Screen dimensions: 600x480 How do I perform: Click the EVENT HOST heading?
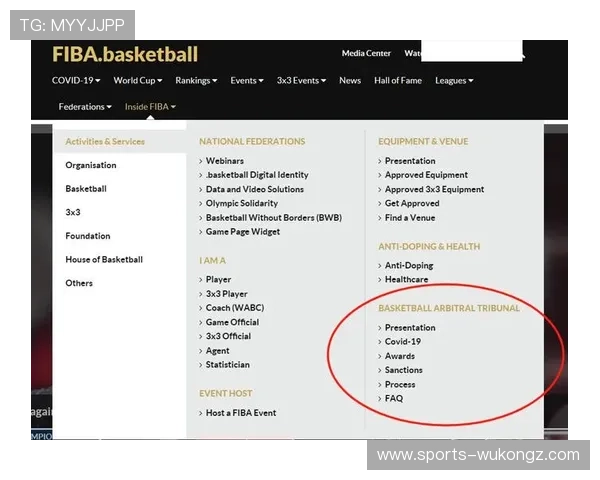225,393
